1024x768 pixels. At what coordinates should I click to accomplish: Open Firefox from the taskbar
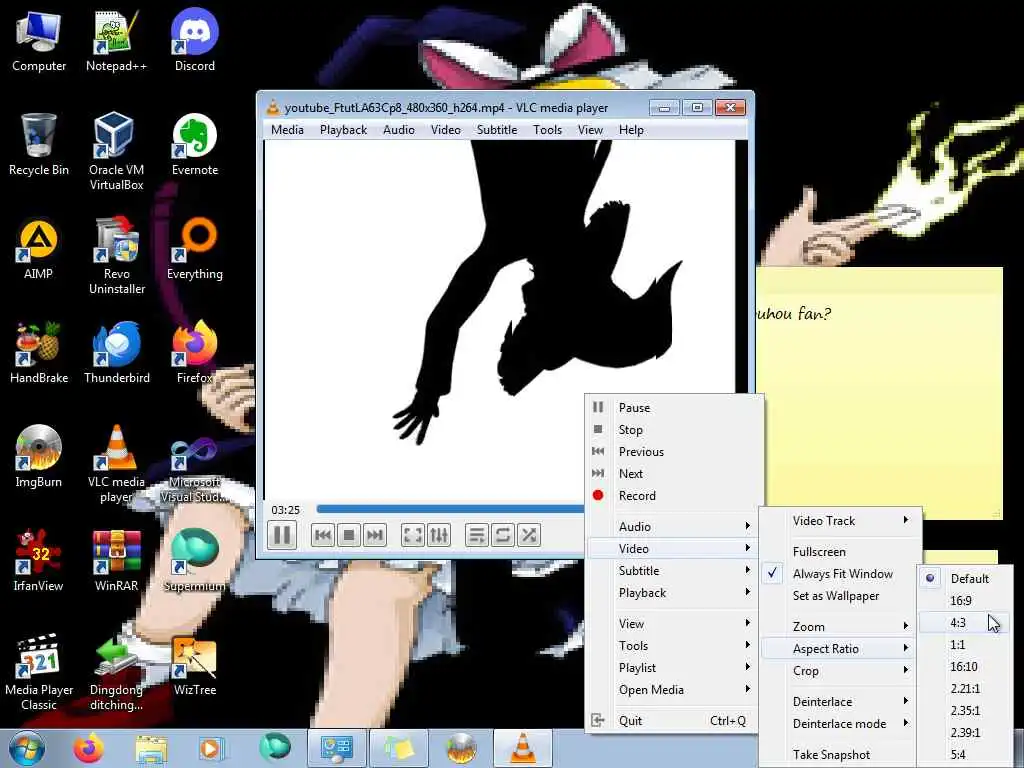[88, 748]
